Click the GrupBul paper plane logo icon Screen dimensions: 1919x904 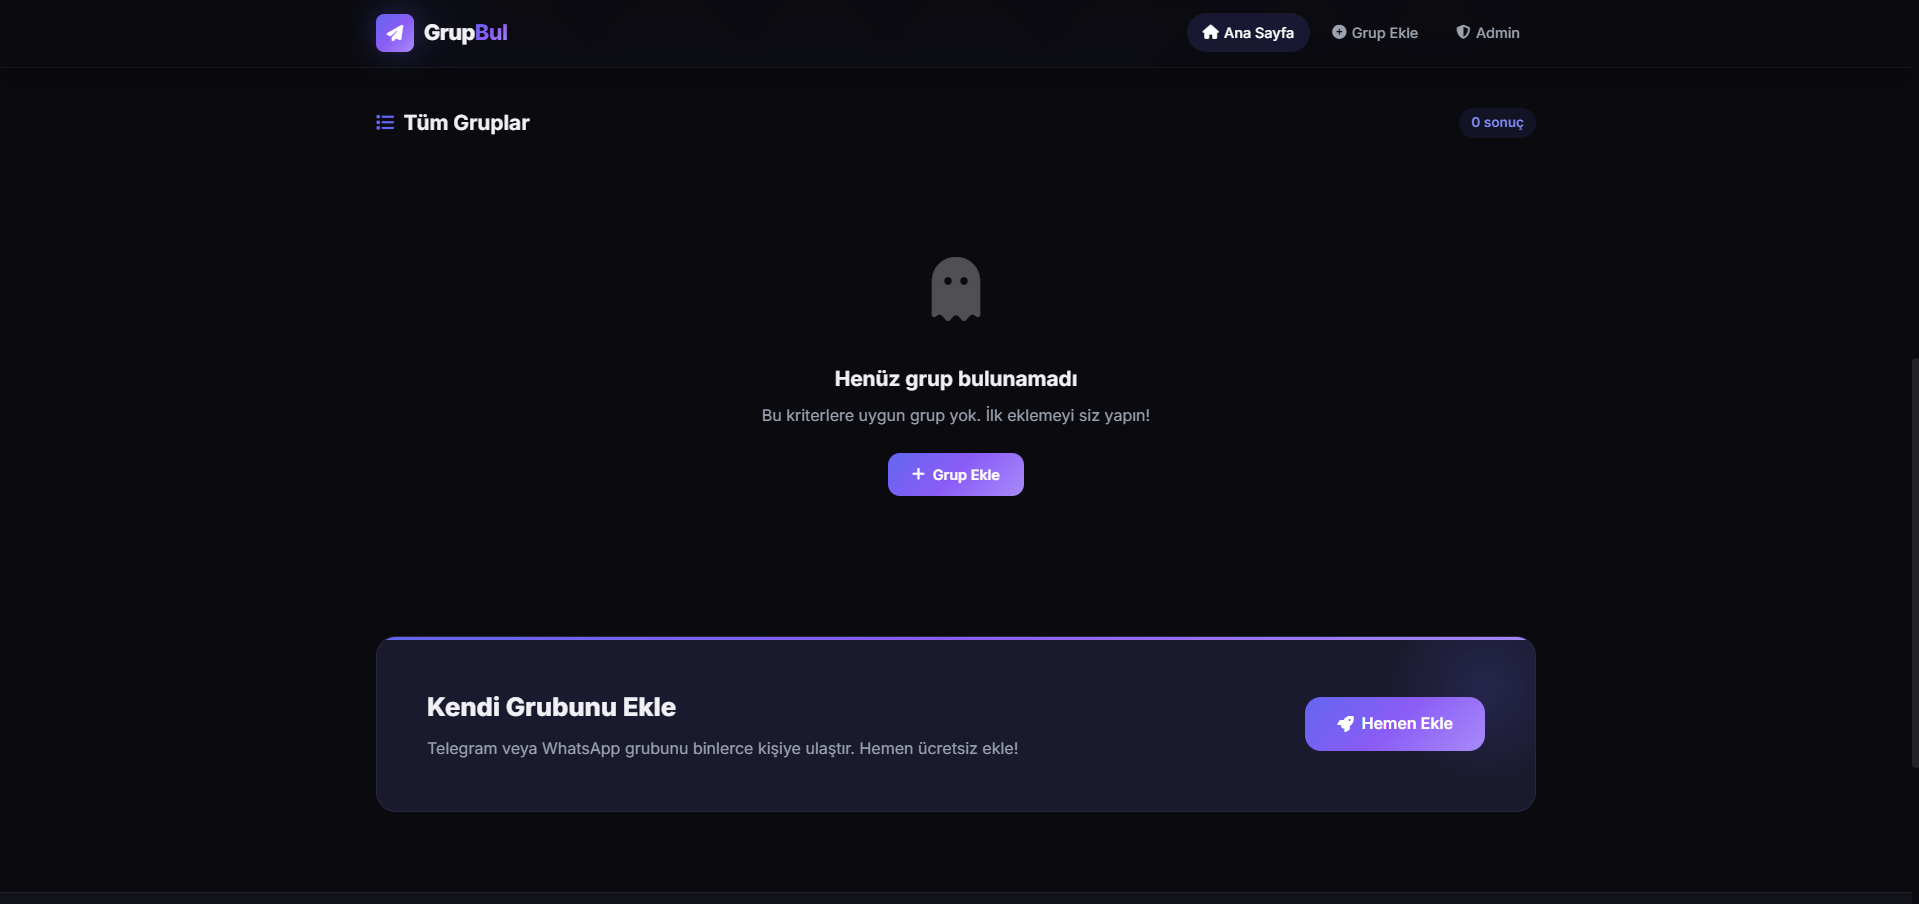tap(394, 32)
